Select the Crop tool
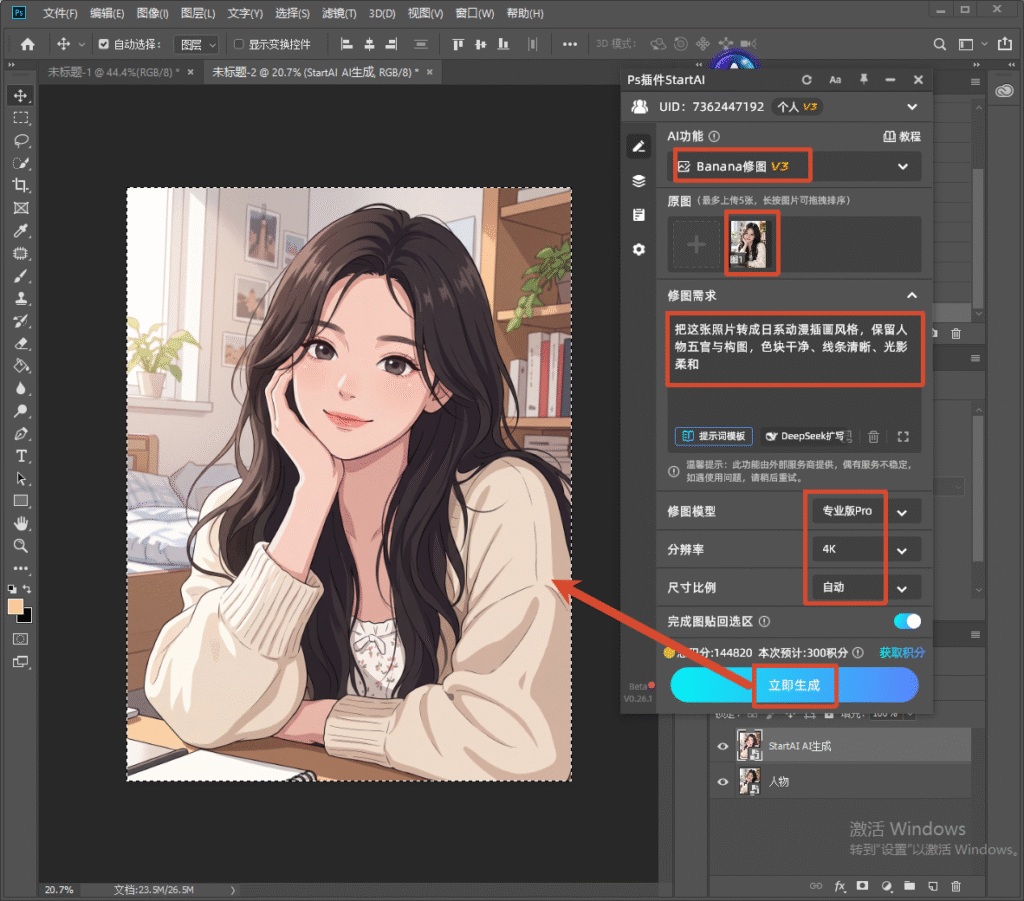Screen dimensions: 1024x901 click(x=21, y=185)
